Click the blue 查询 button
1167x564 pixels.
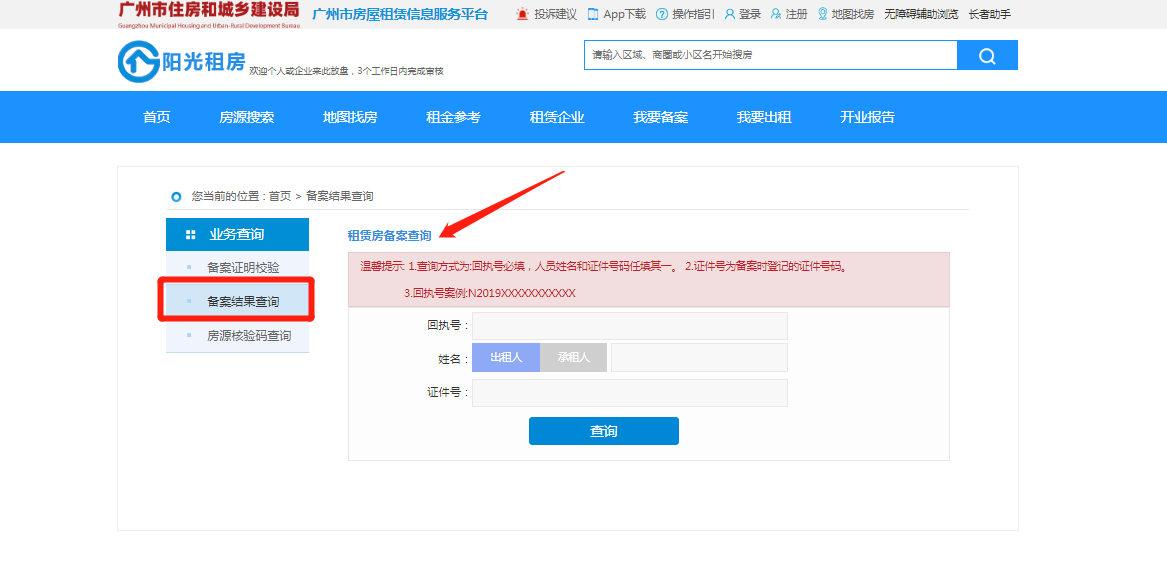click(604, 431)
